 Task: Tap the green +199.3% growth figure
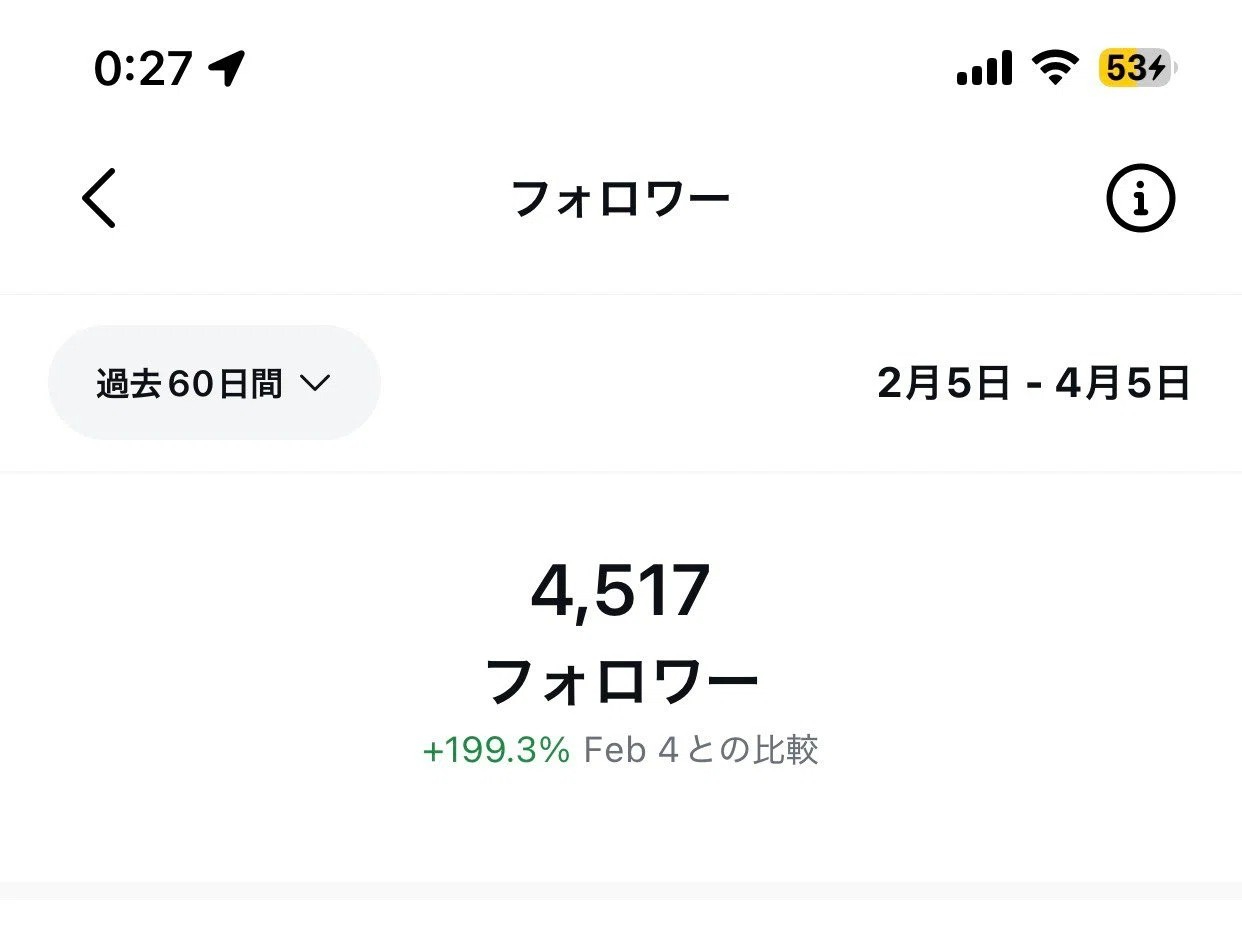tap(496, 750)
